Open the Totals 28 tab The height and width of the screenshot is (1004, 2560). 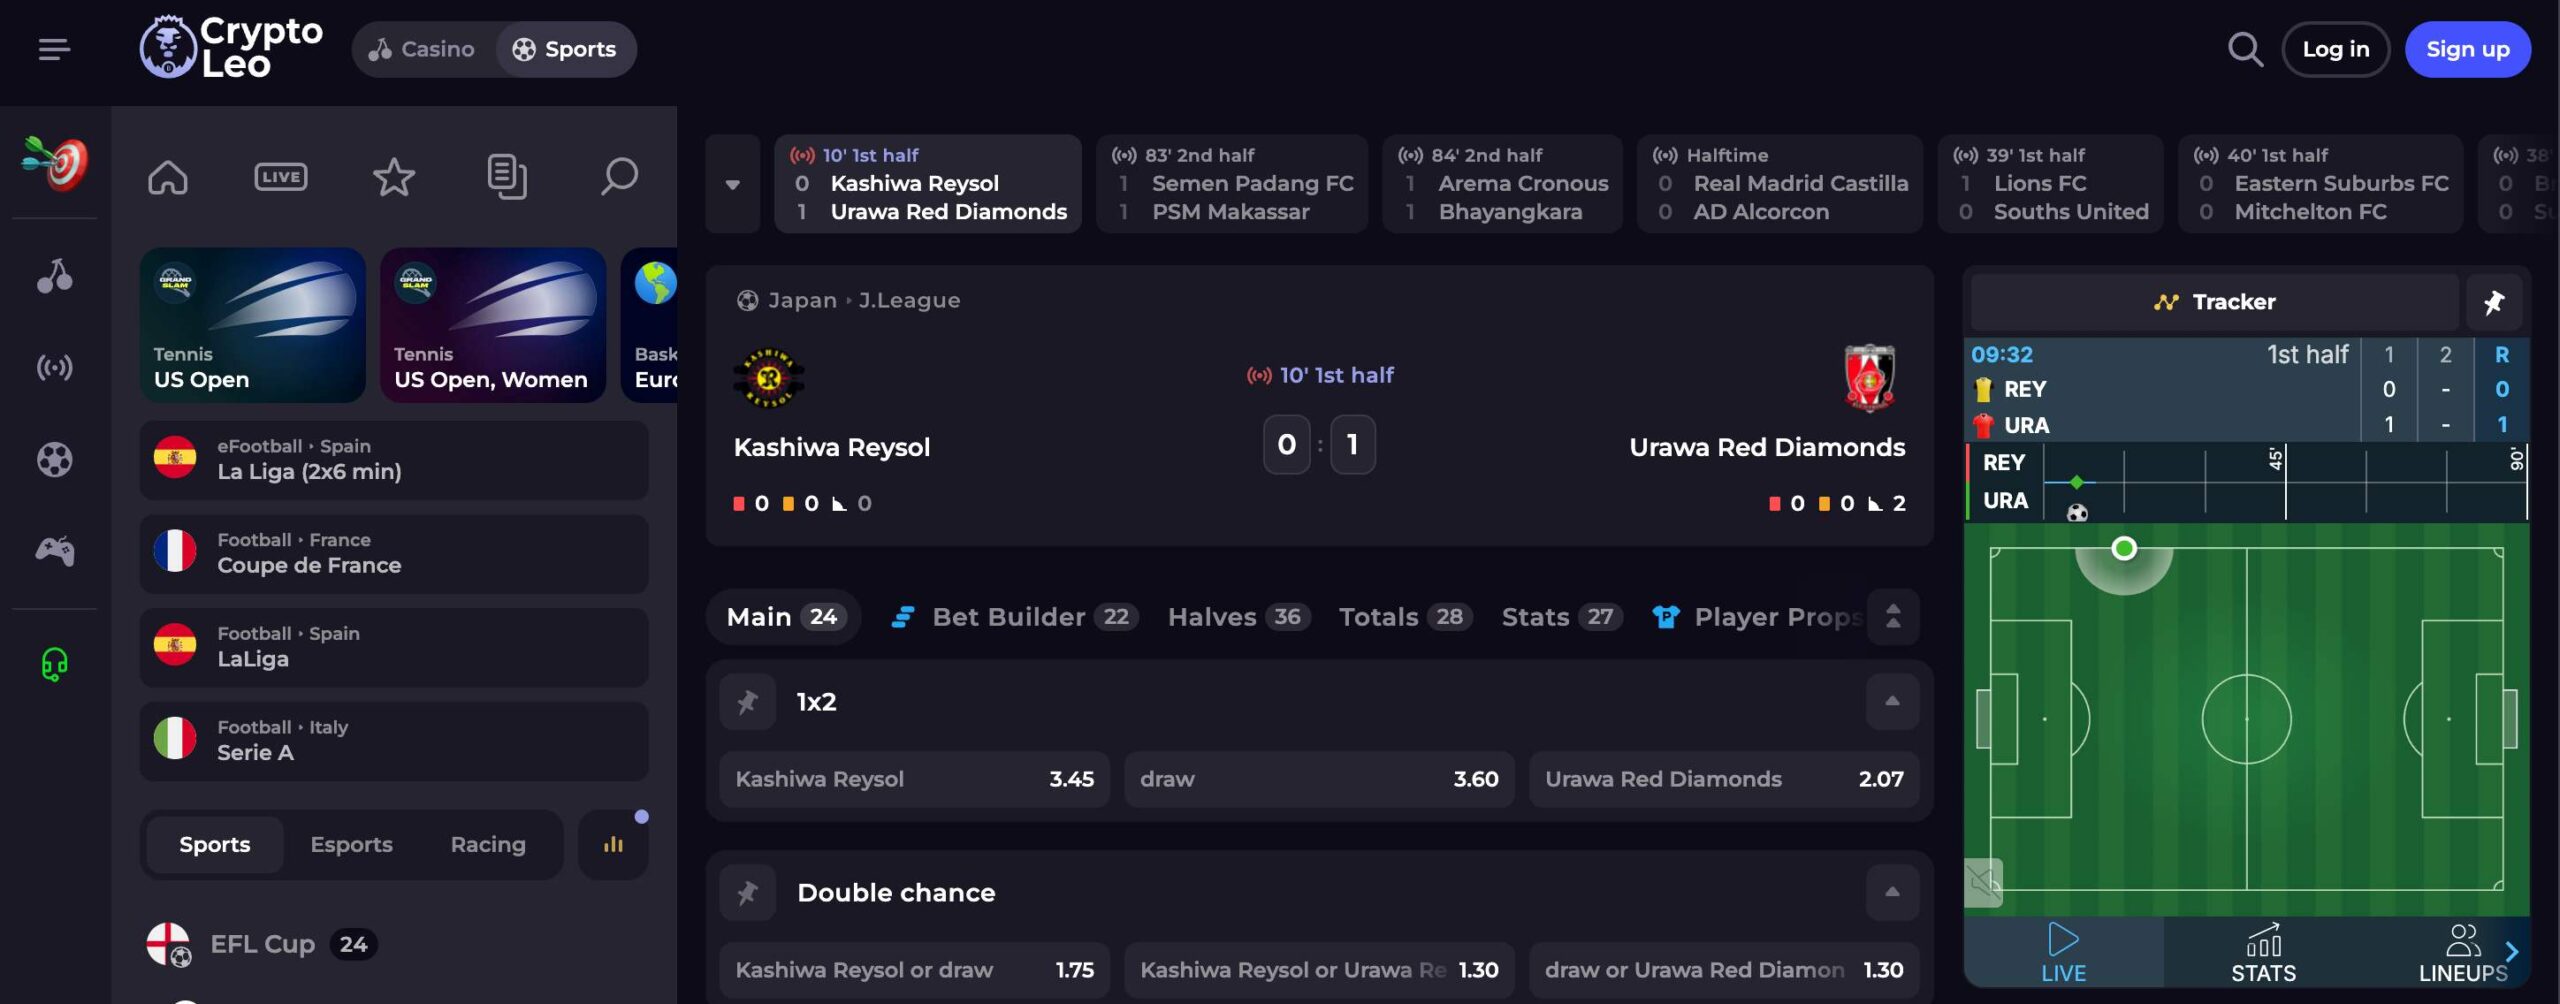(1405, 617)
